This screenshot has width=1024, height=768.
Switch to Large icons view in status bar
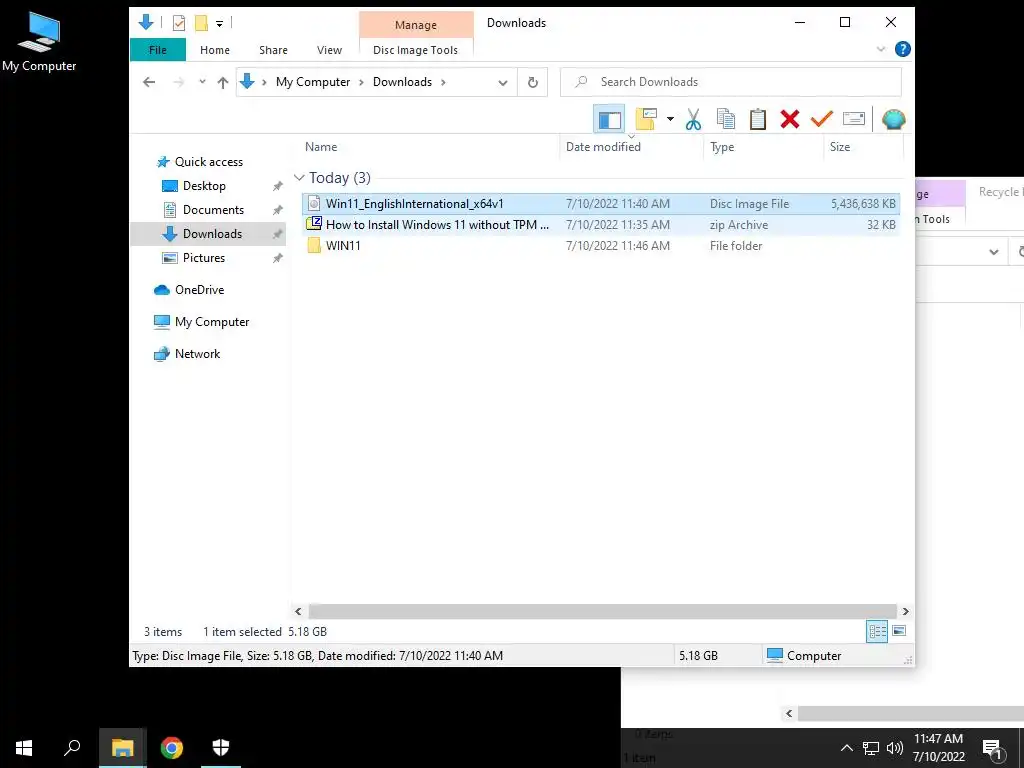(899, 631)
